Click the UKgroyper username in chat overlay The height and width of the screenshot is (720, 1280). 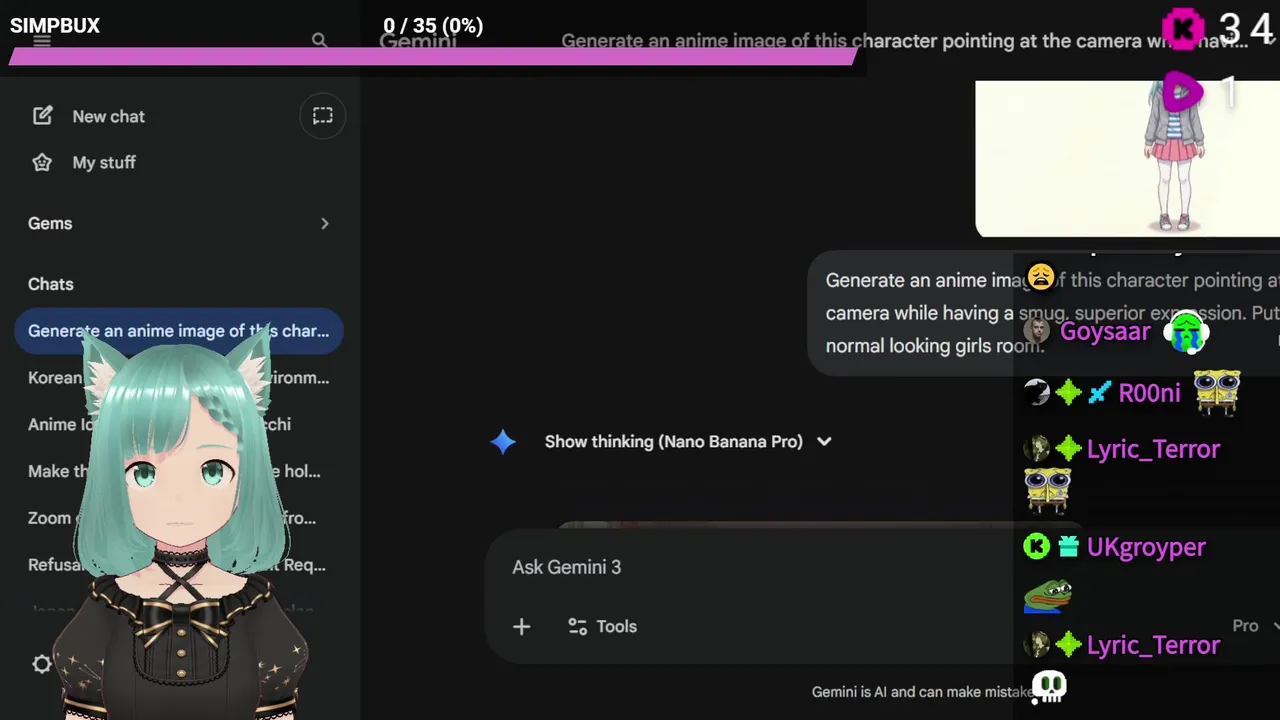tap(1146, 547)
